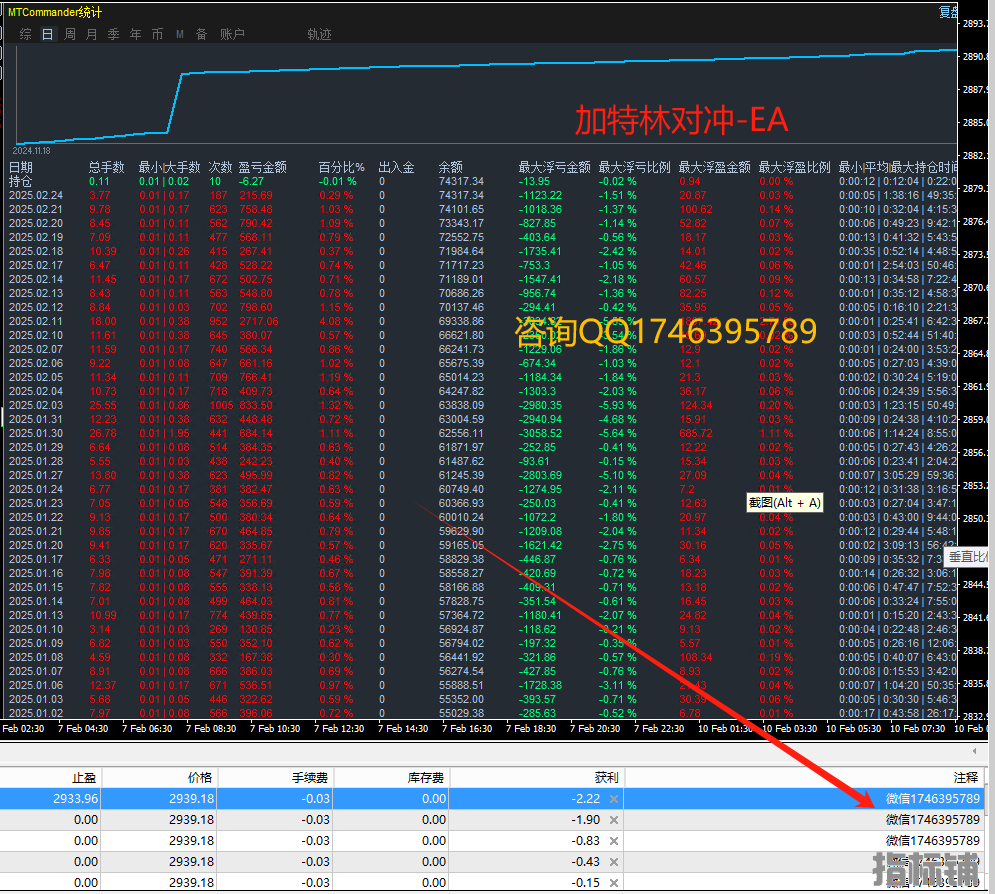Close the order with -0.15 profit
Image resolution: width=995 pixels, height=894 pixels.
[614, 883]
